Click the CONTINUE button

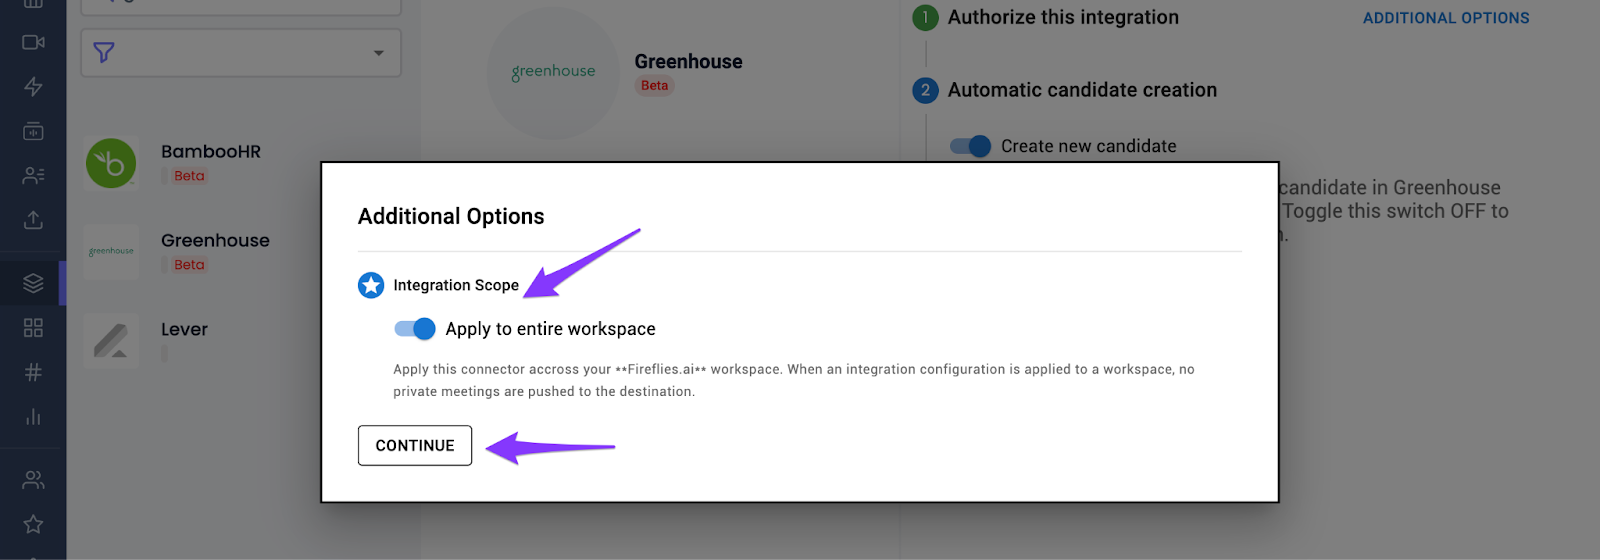tap(415, 446)
